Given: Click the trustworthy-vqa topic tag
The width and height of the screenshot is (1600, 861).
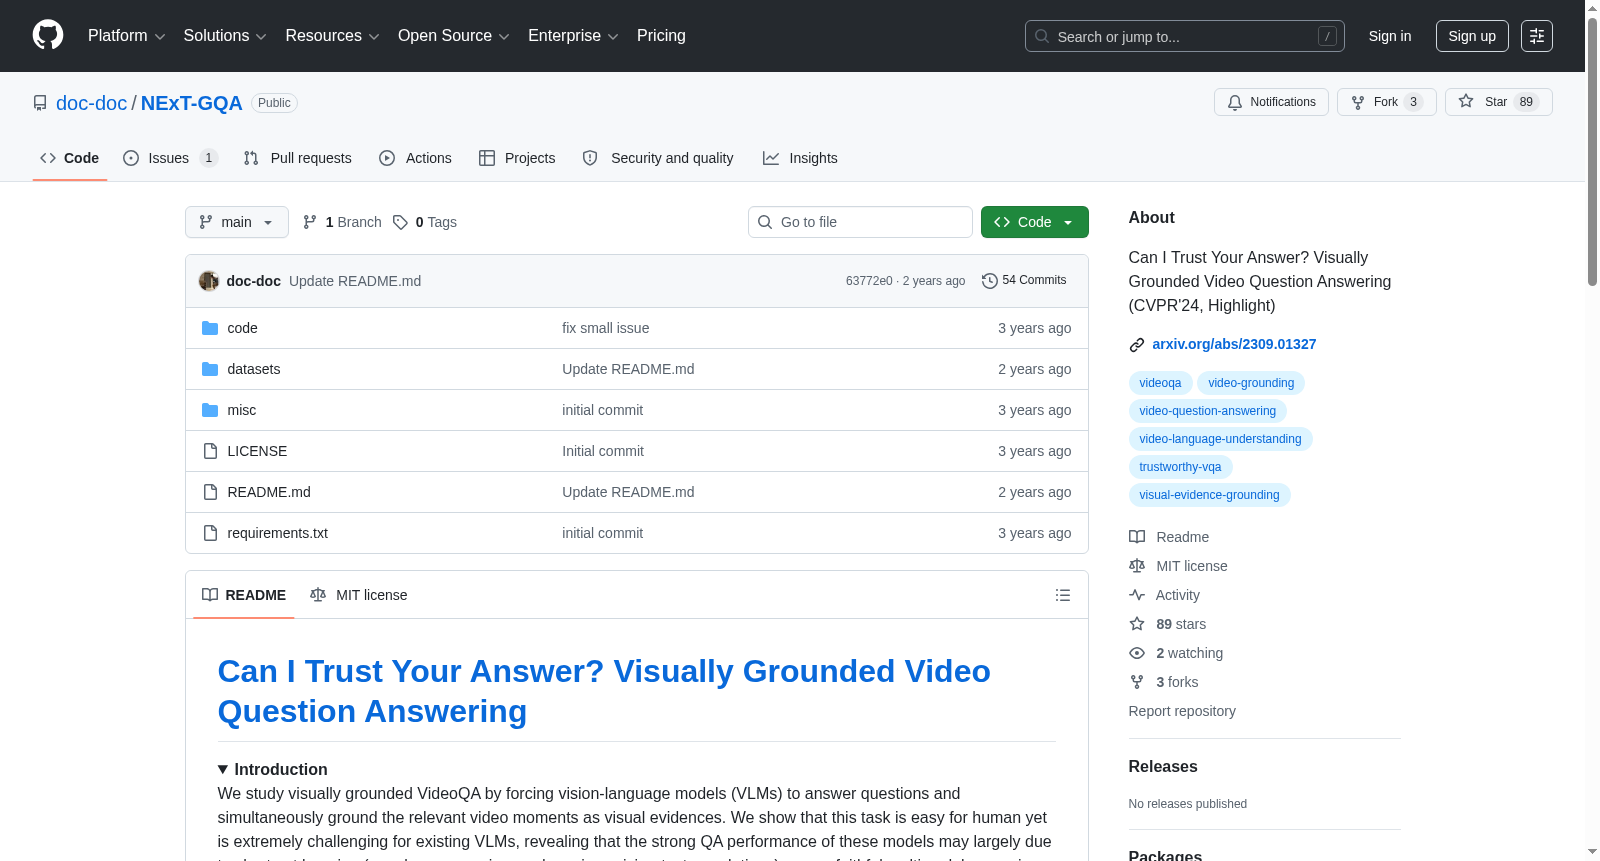Looking at the screenshot, I should (x=1180, y=467).
